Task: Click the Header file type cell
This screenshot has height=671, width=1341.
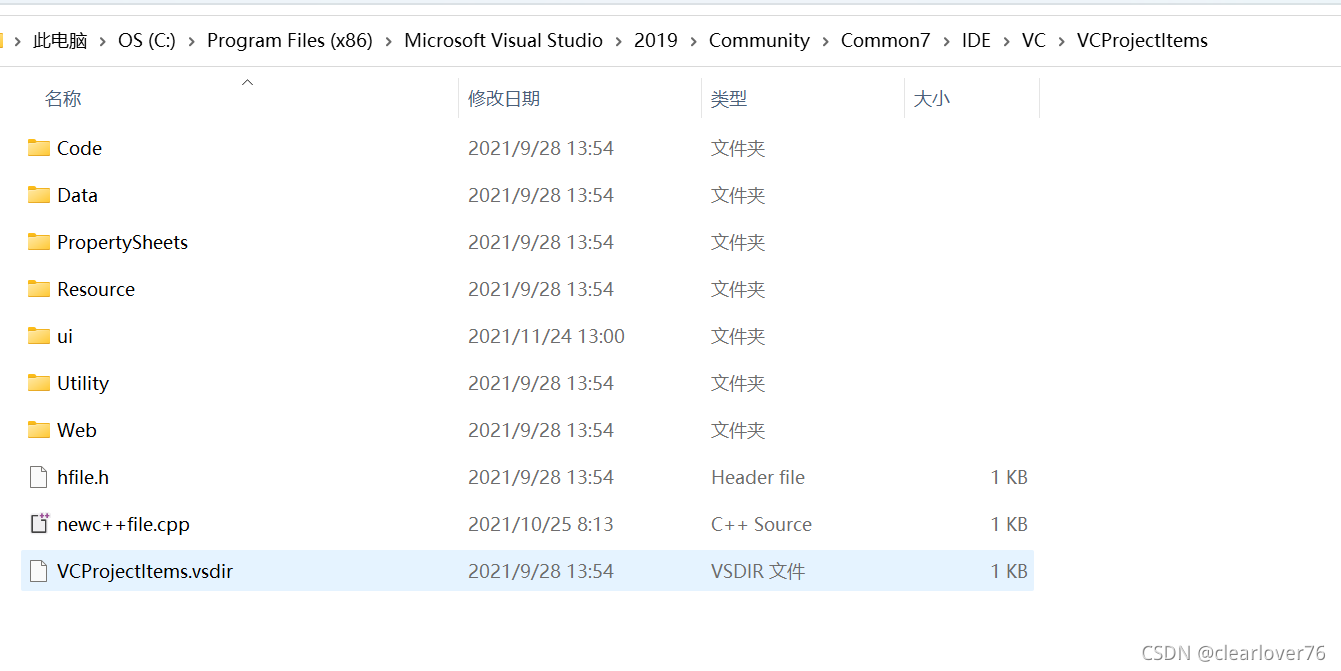Action: [758, 477]
